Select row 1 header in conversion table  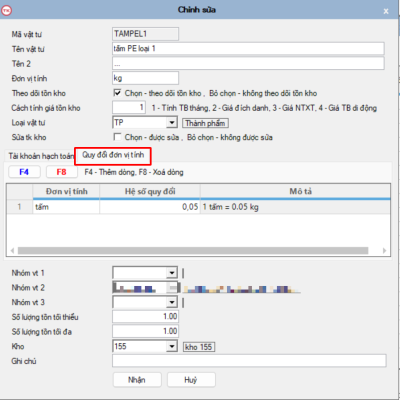click(19, 207)
